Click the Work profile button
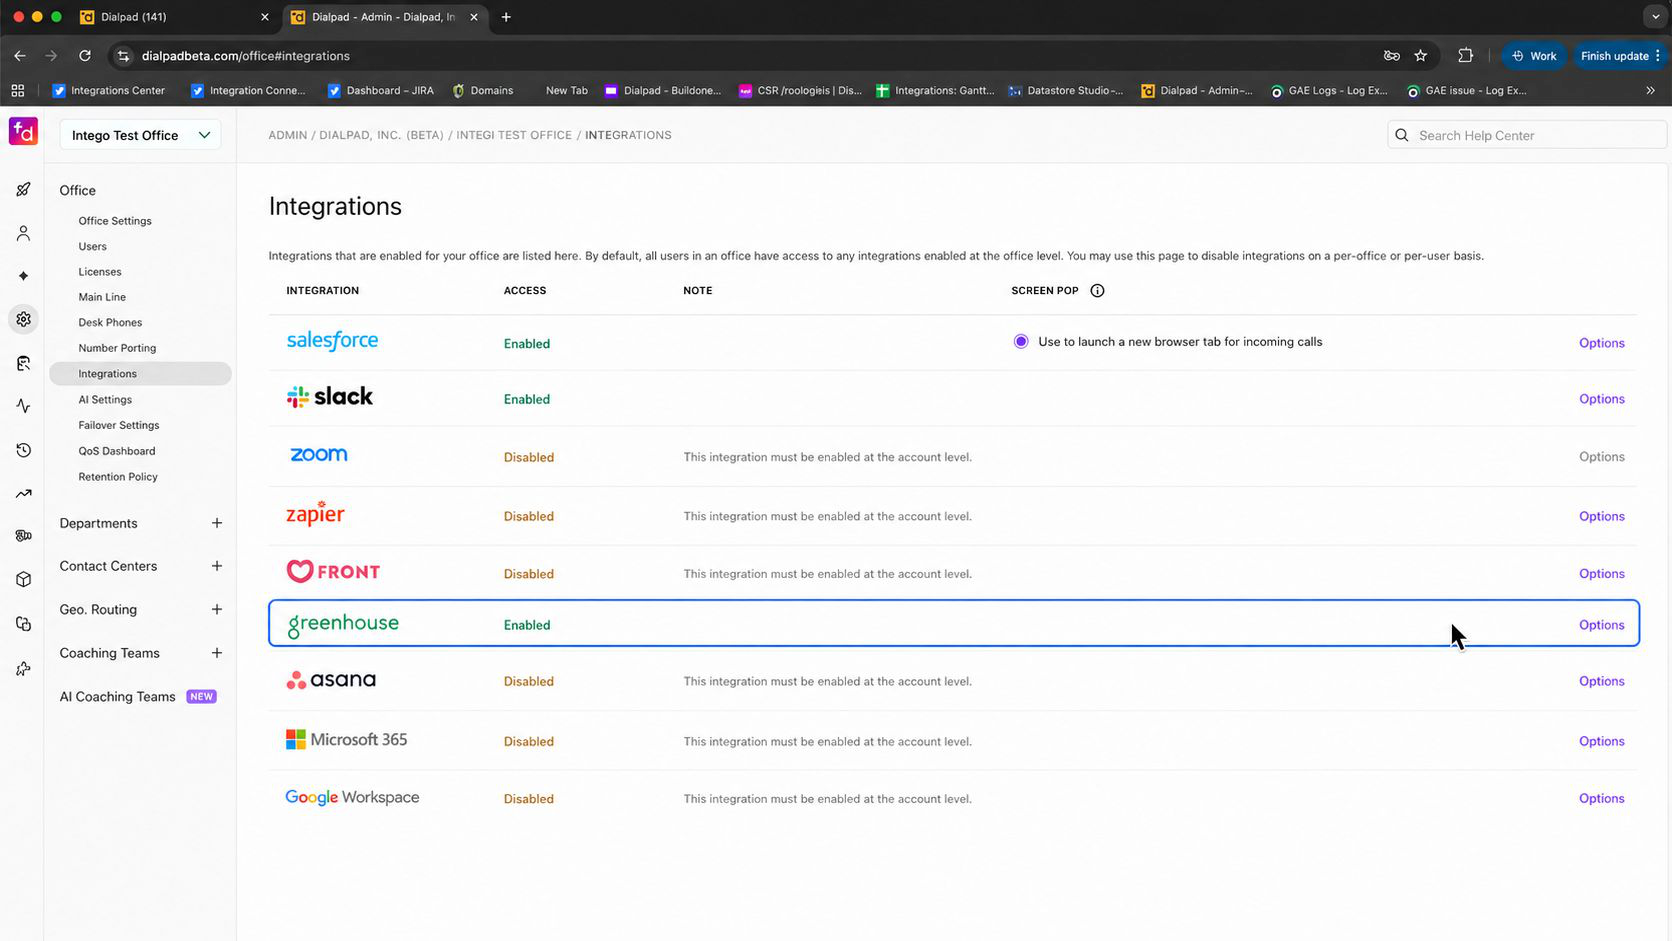Image resolution: width=1672 pixels, height=941 pixels. tap(1534, 56)
